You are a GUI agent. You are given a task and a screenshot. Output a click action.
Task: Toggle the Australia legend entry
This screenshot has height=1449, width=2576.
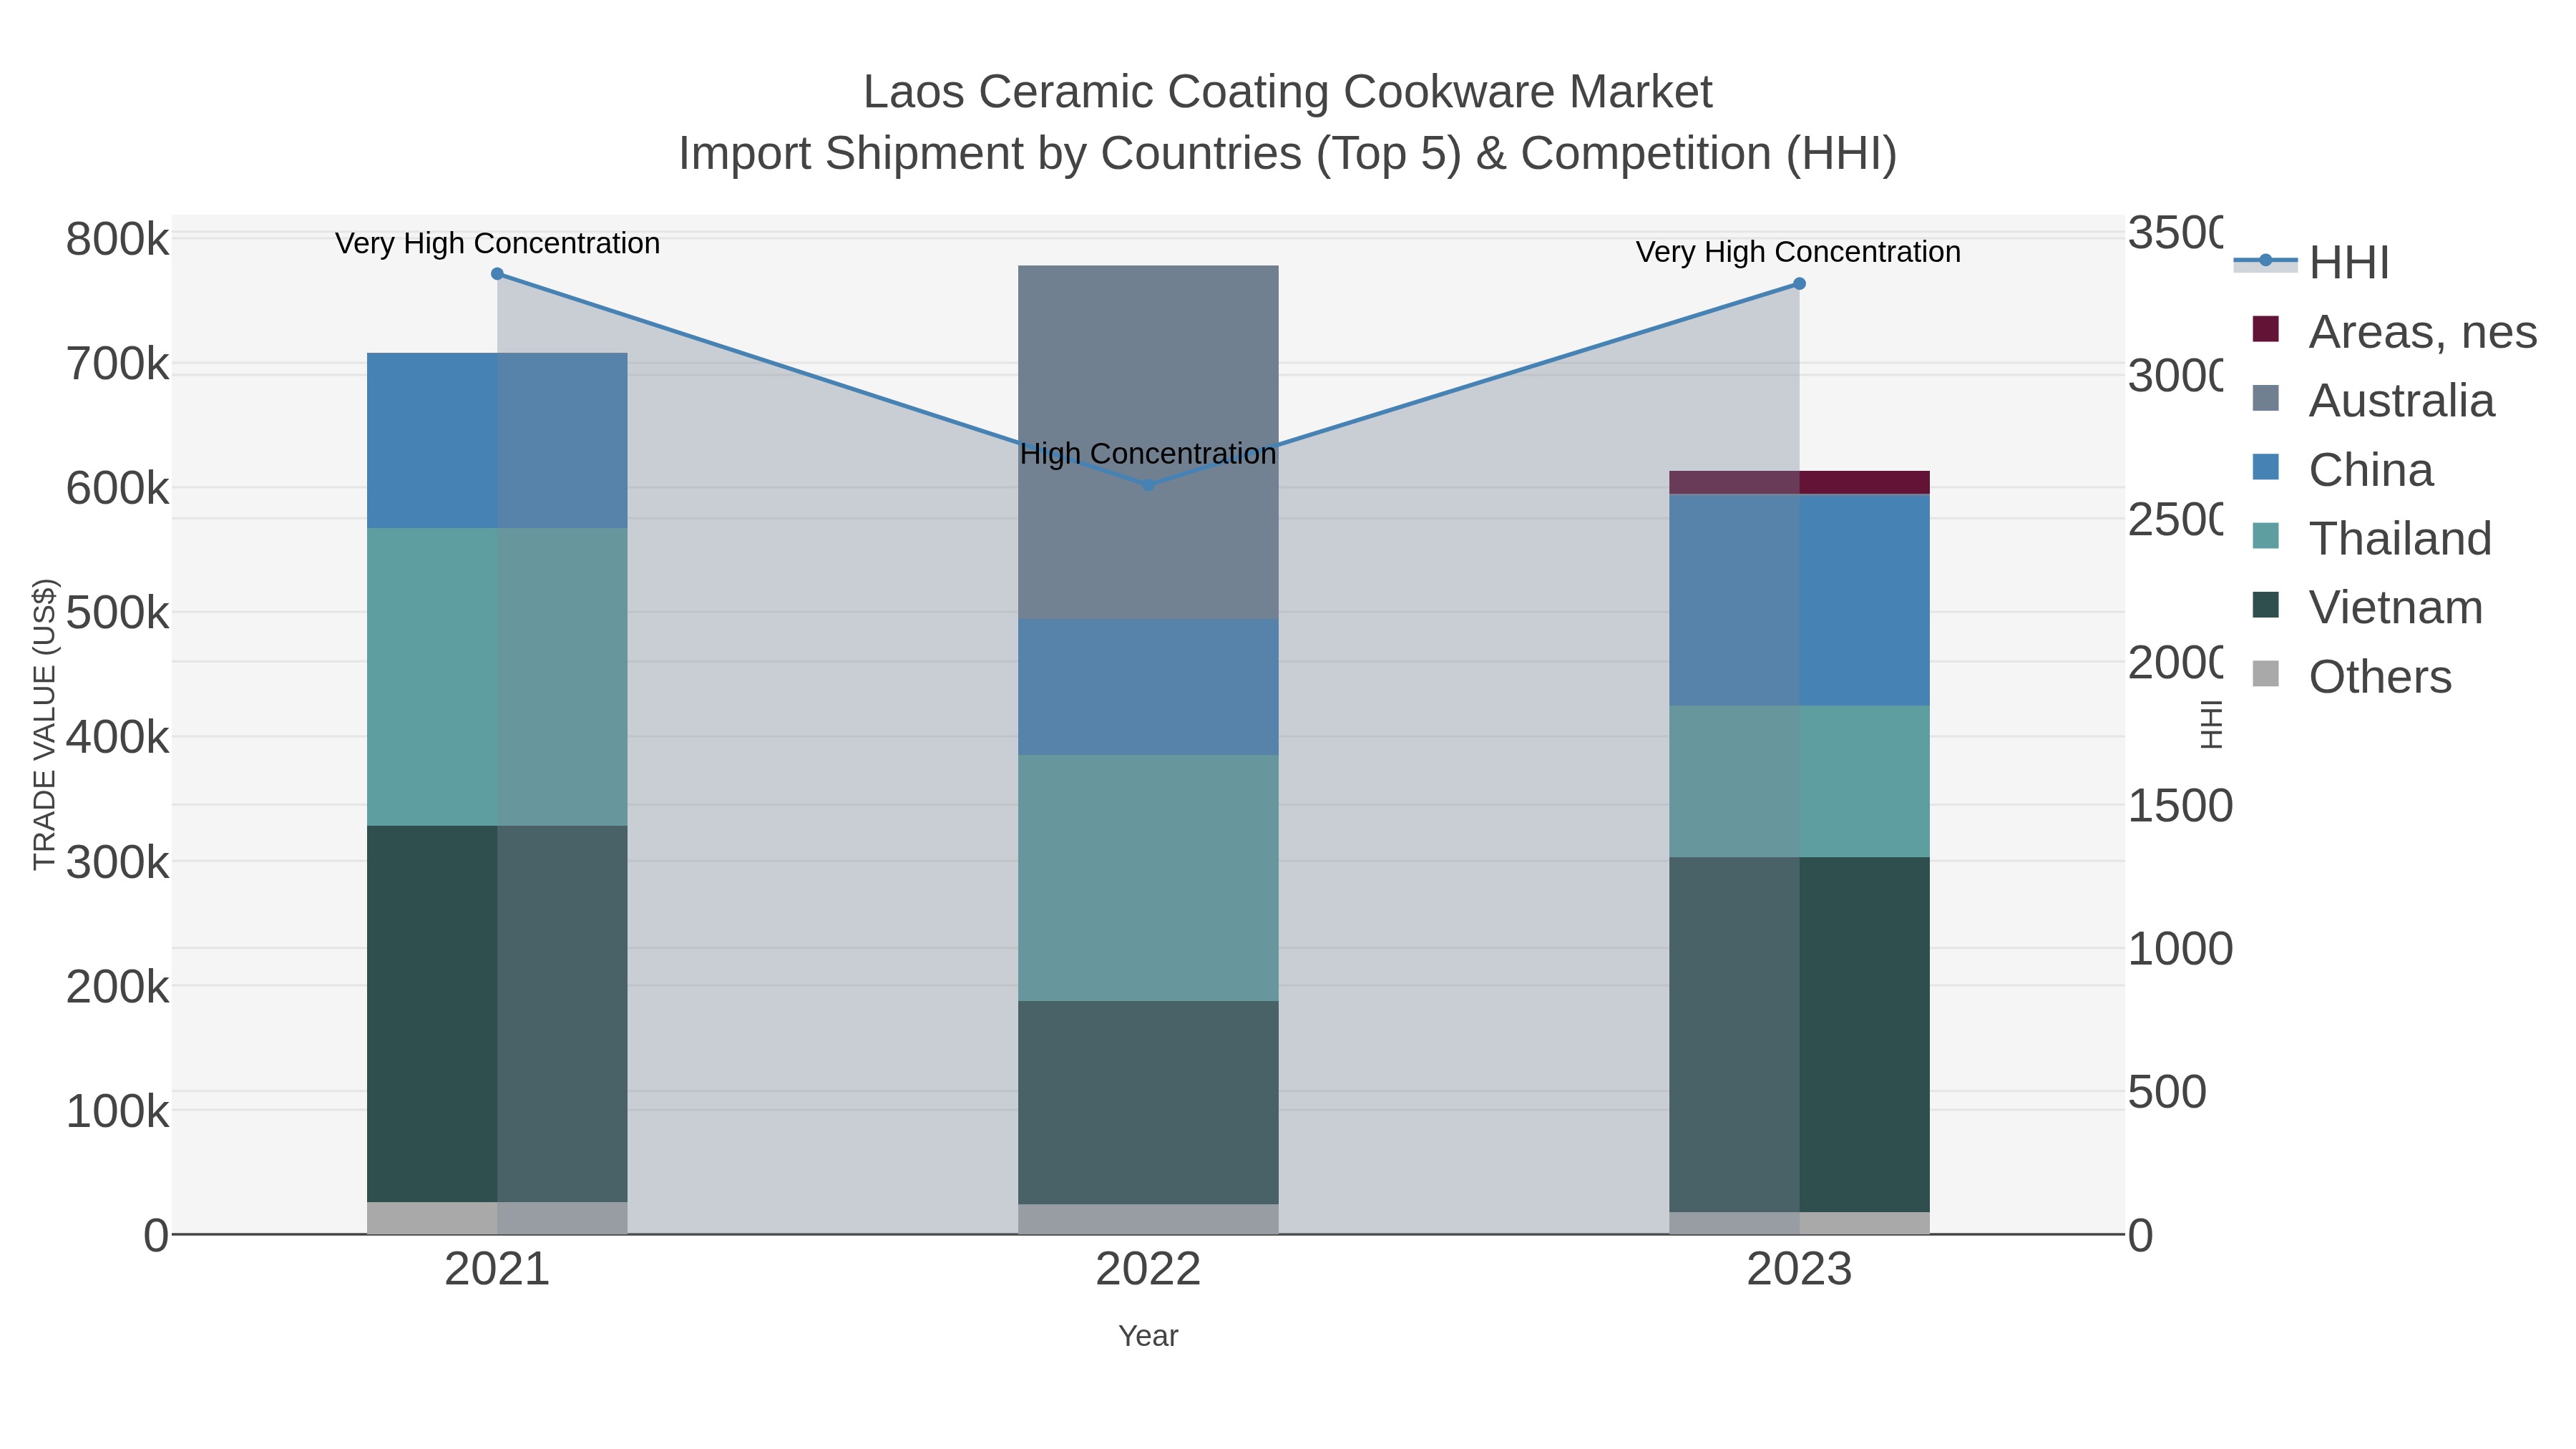(2374, 400)
